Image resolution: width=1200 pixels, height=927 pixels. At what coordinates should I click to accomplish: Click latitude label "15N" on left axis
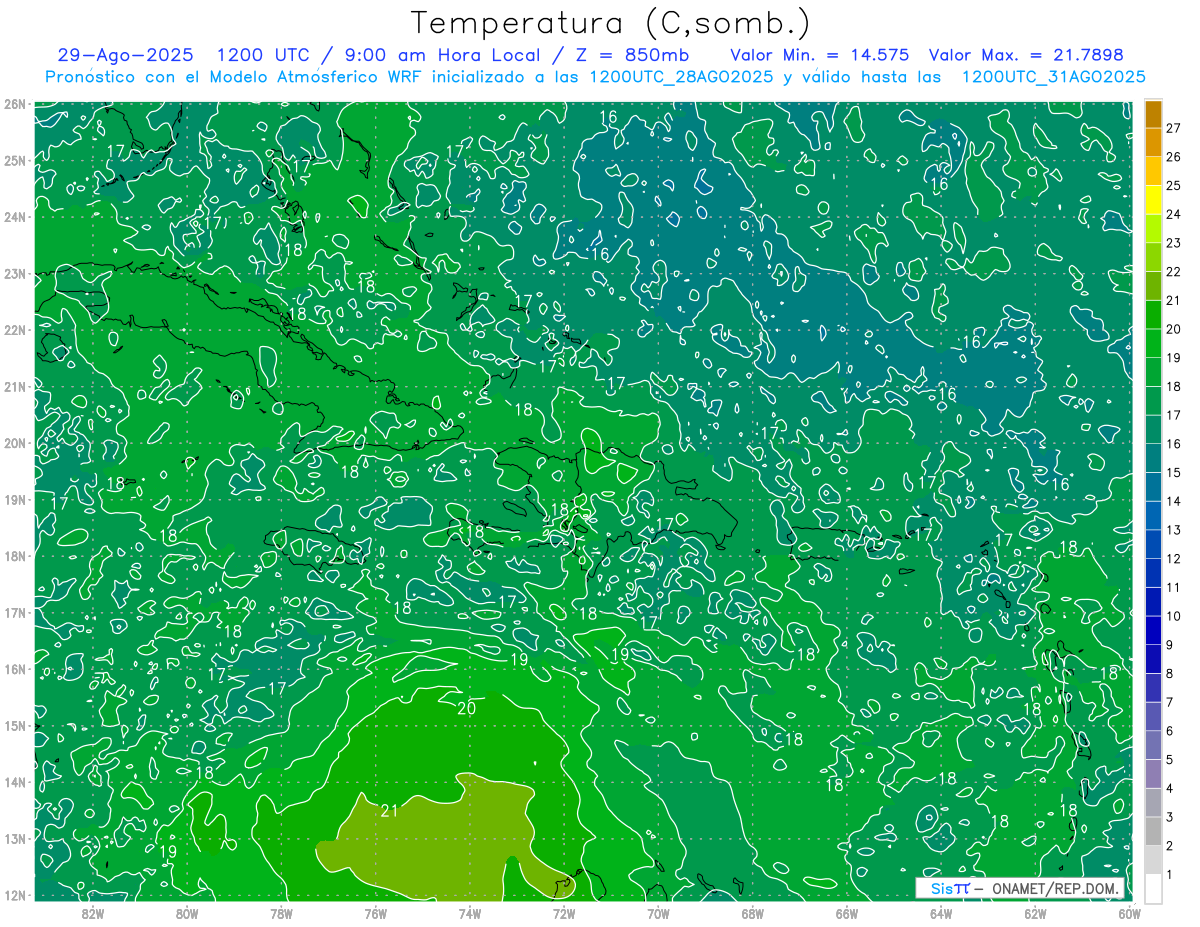[15, 725]
